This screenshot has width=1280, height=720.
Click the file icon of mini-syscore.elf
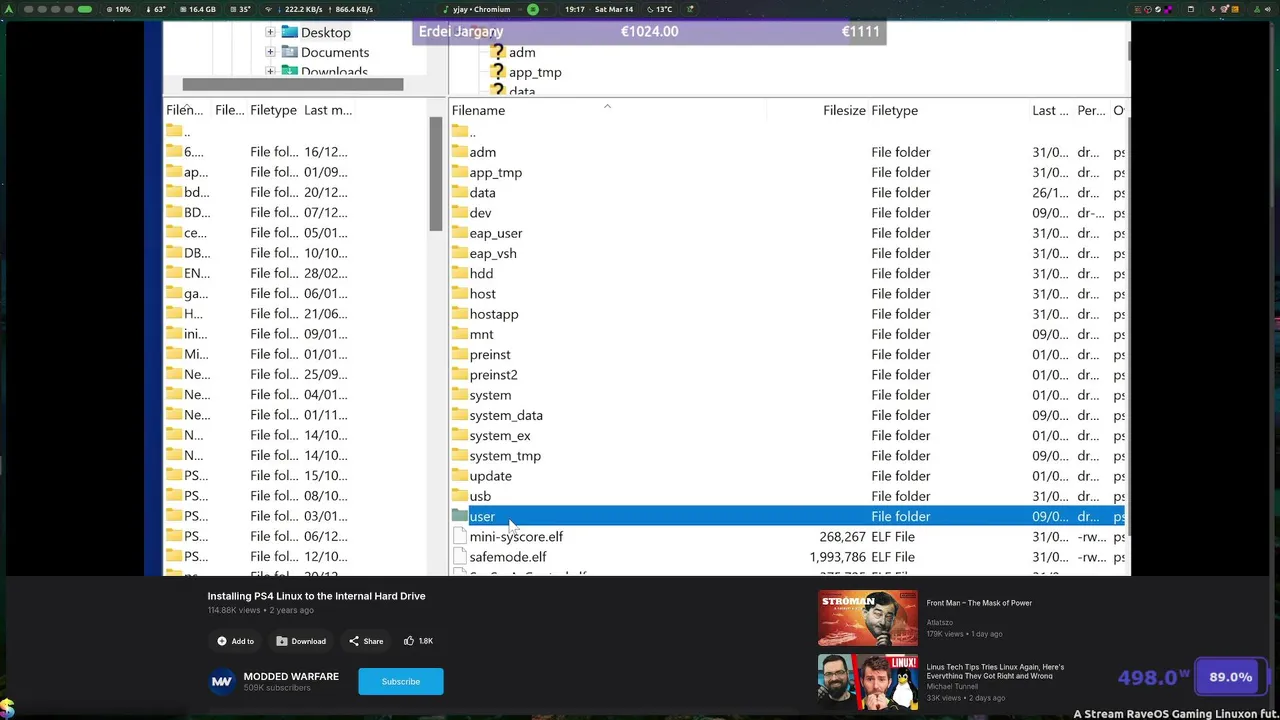point(460,536)
